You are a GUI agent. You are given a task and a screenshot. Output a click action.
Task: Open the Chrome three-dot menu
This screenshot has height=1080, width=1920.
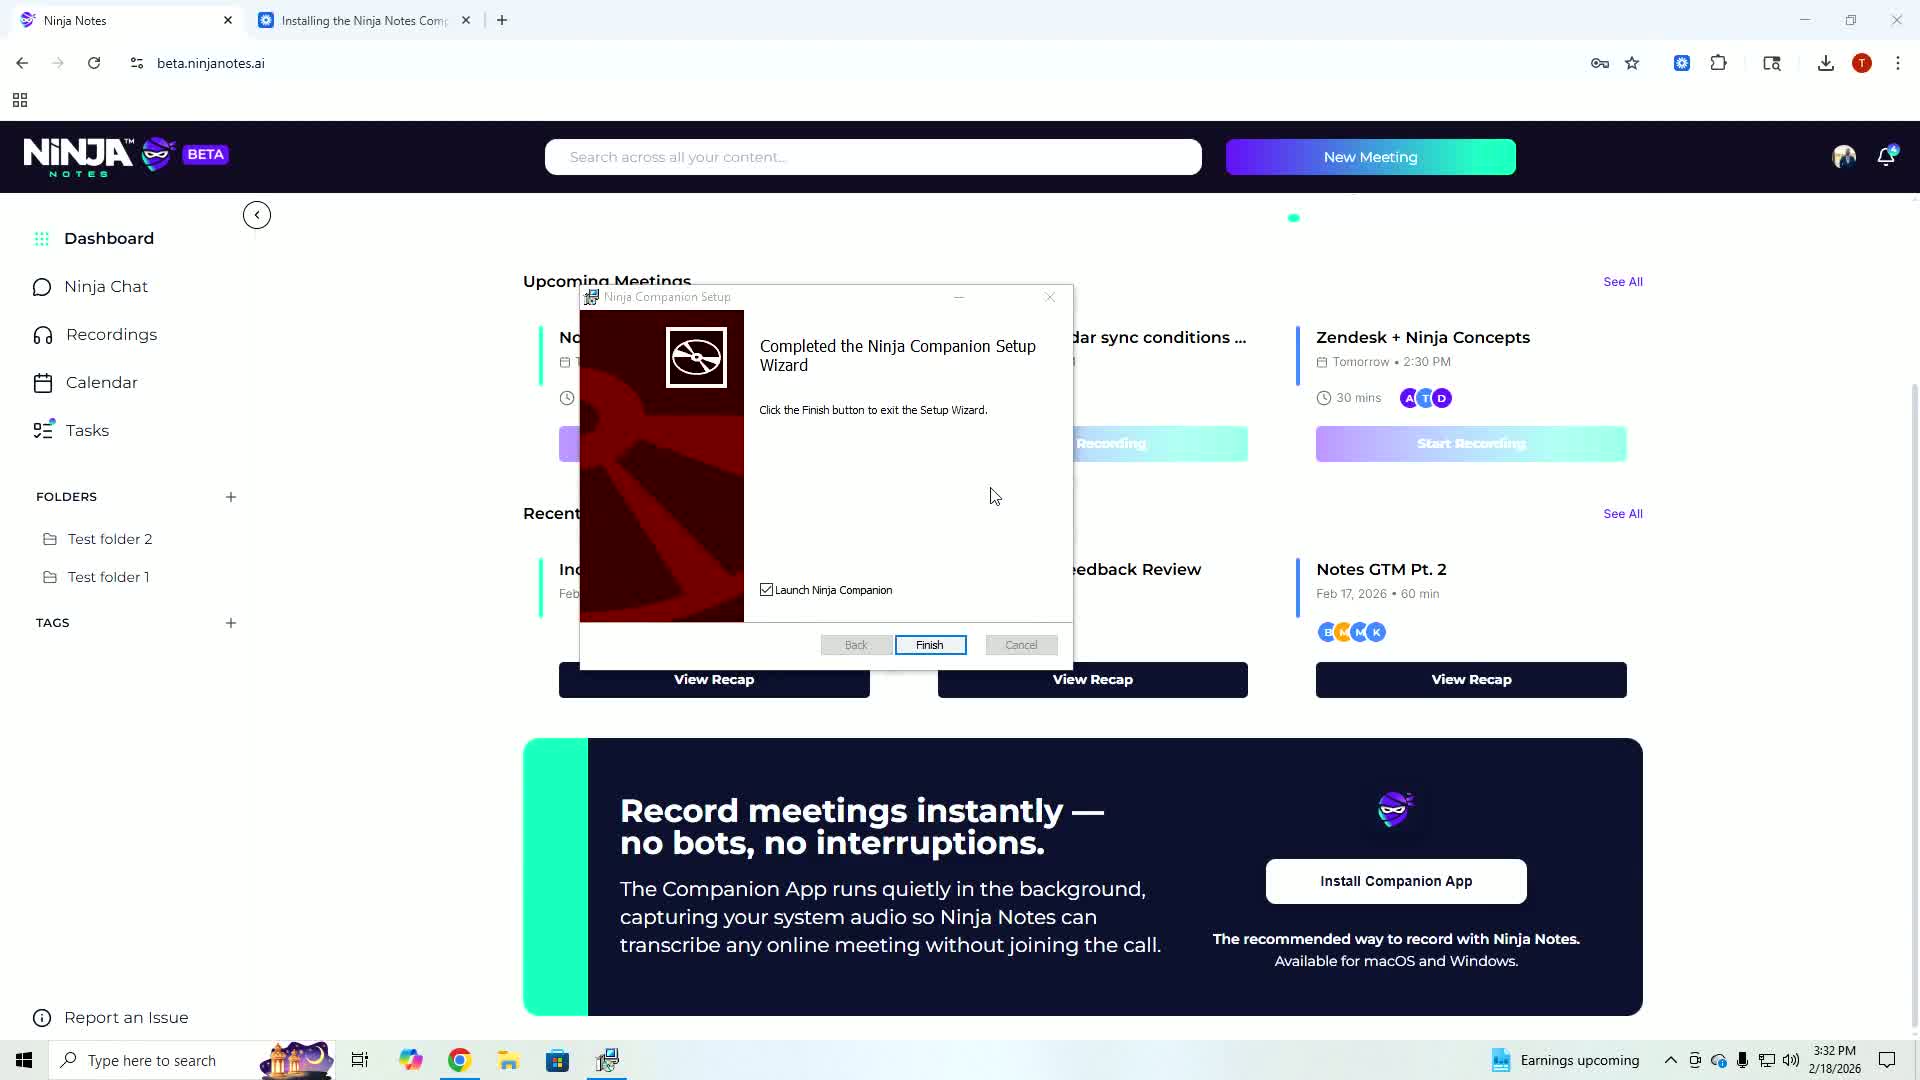(x=1898, y=63)
